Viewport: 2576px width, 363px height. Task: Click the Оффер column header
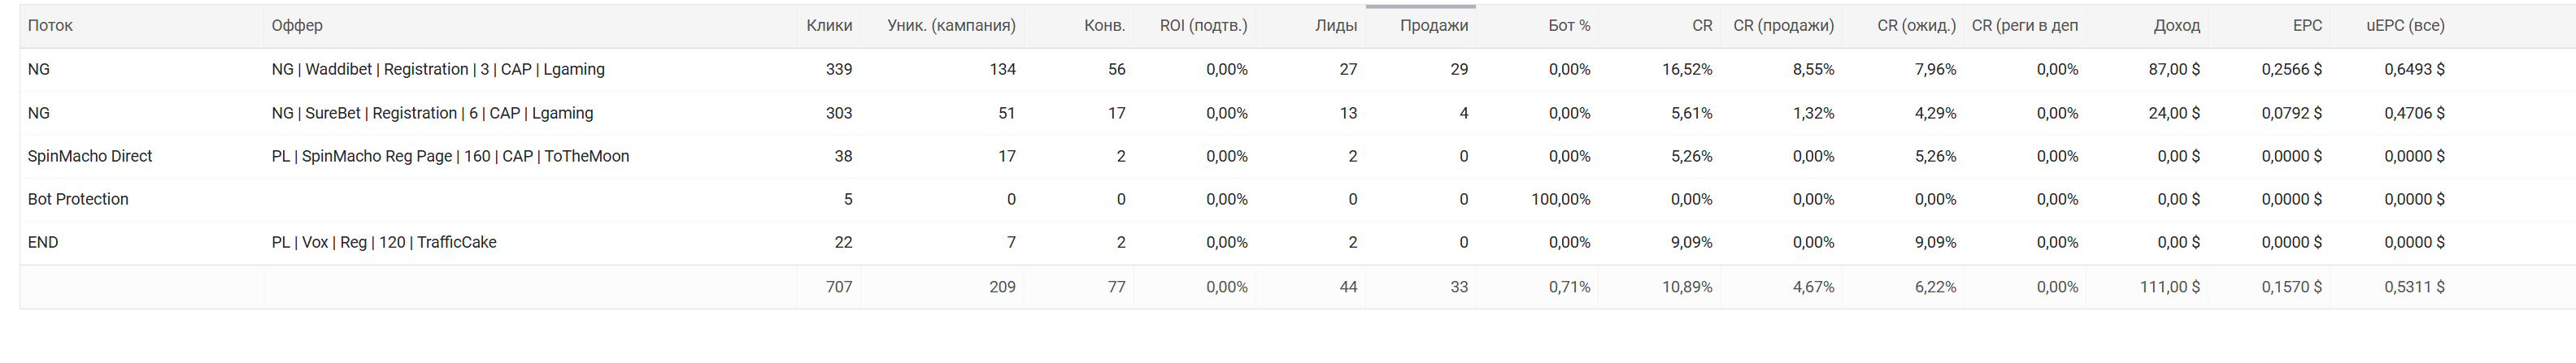tap(297, 26)
